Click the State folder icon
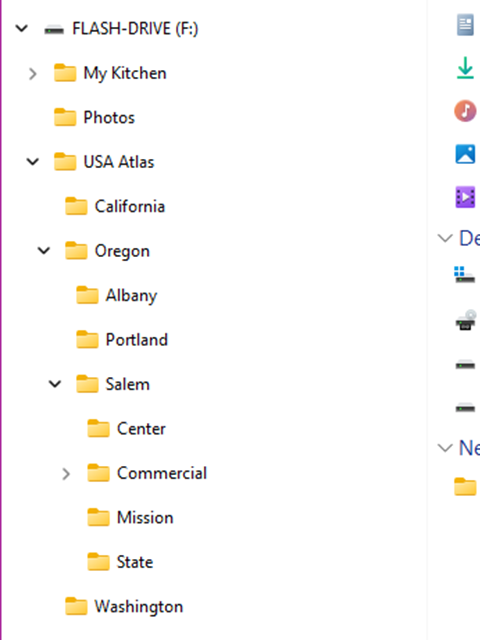The width and height of the screenshot is (480, 640). click(x=98, y=562)
